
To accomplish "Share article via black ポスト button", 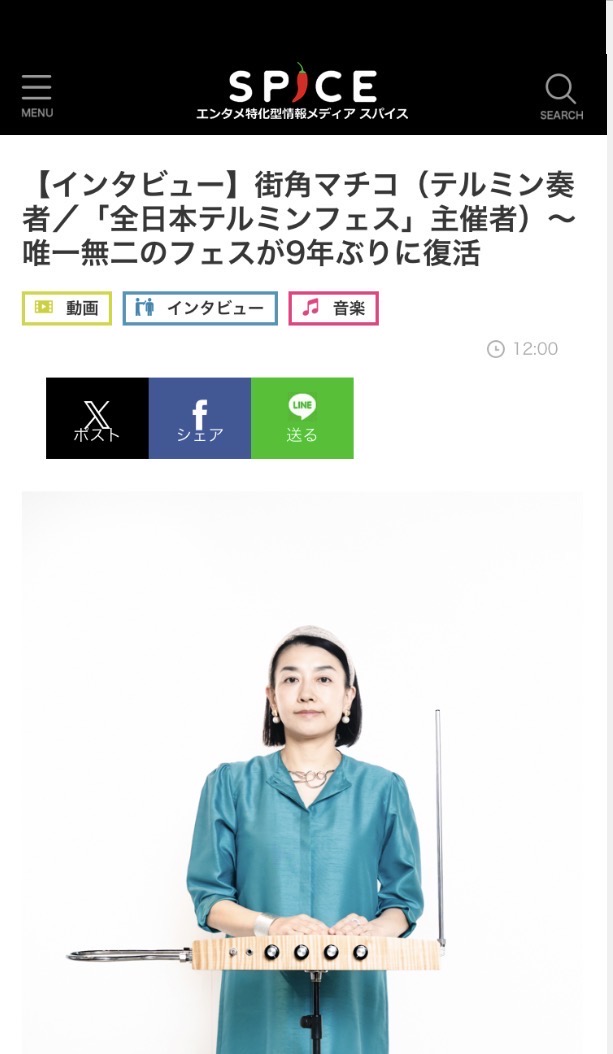I will [97, 418].
